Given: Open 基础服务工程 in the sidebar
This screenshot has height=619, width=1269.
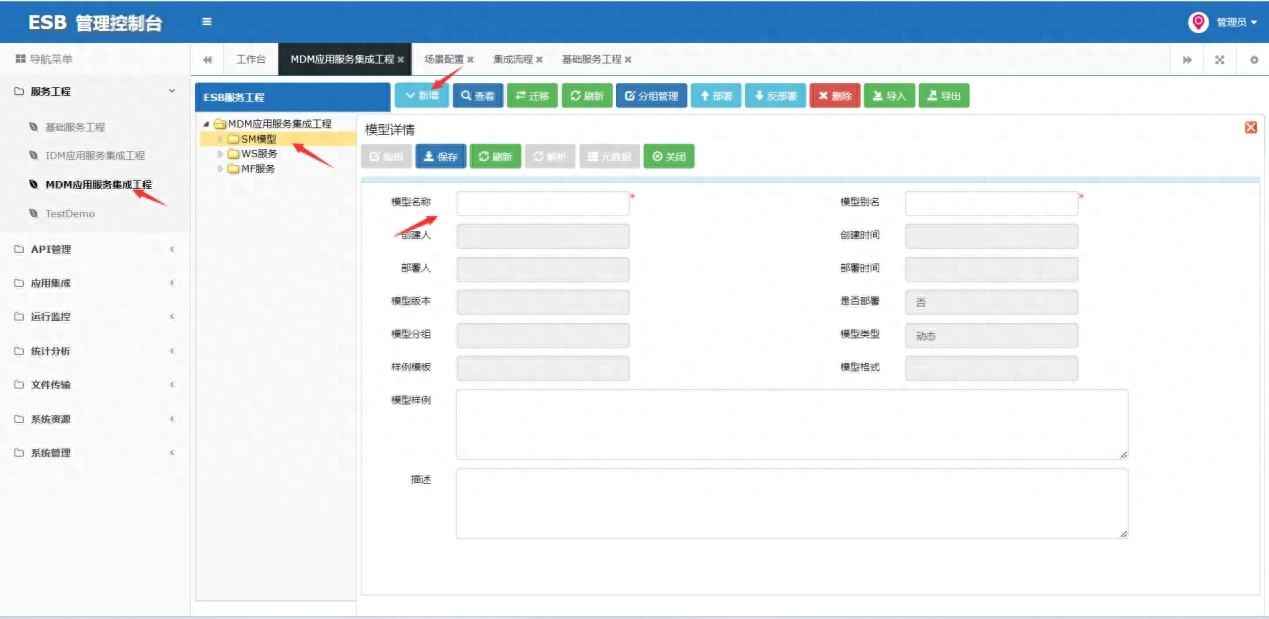Looking at the screenshot, I should 75,127.
